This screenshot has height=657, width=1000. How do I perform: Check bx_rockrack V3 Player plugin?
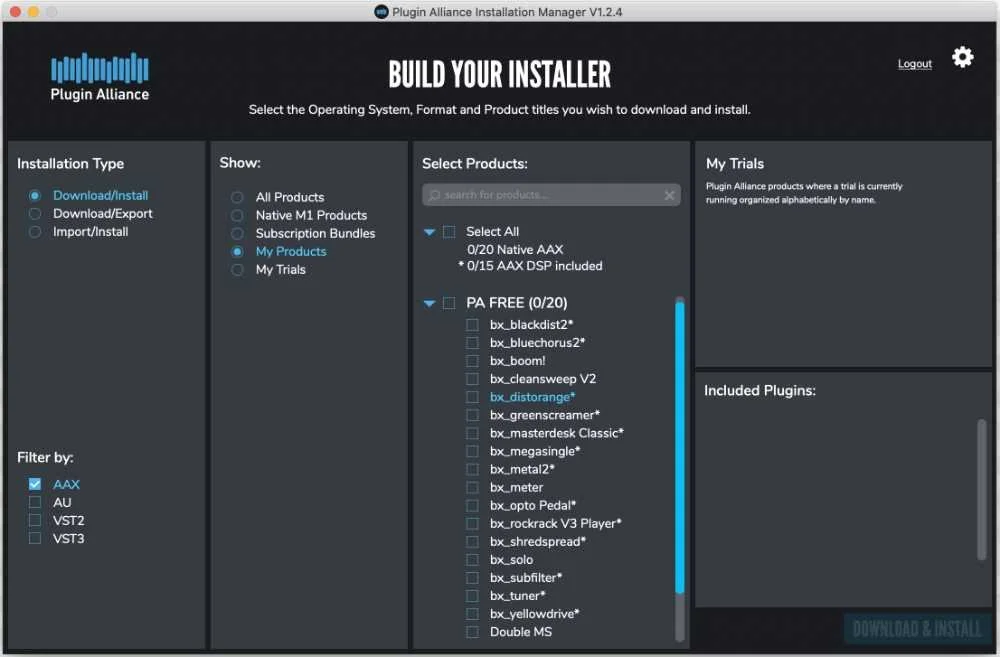point(473,524)
